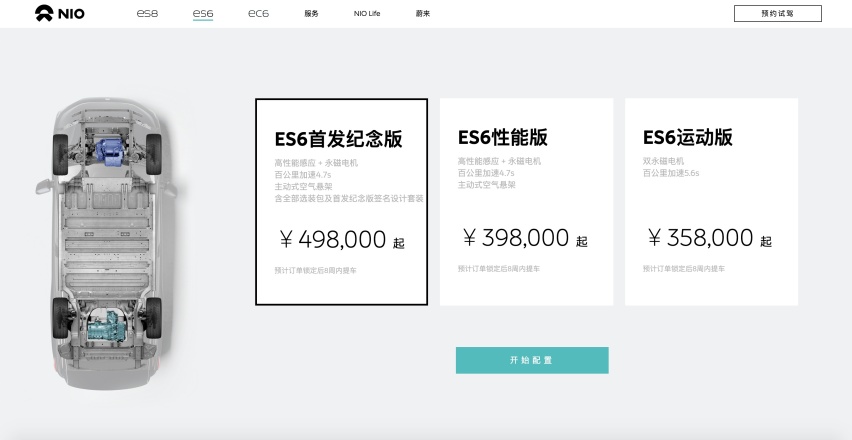This screenshot has width=852, height=440.
Task: Click the NIO logo in header
Action: 60,13
